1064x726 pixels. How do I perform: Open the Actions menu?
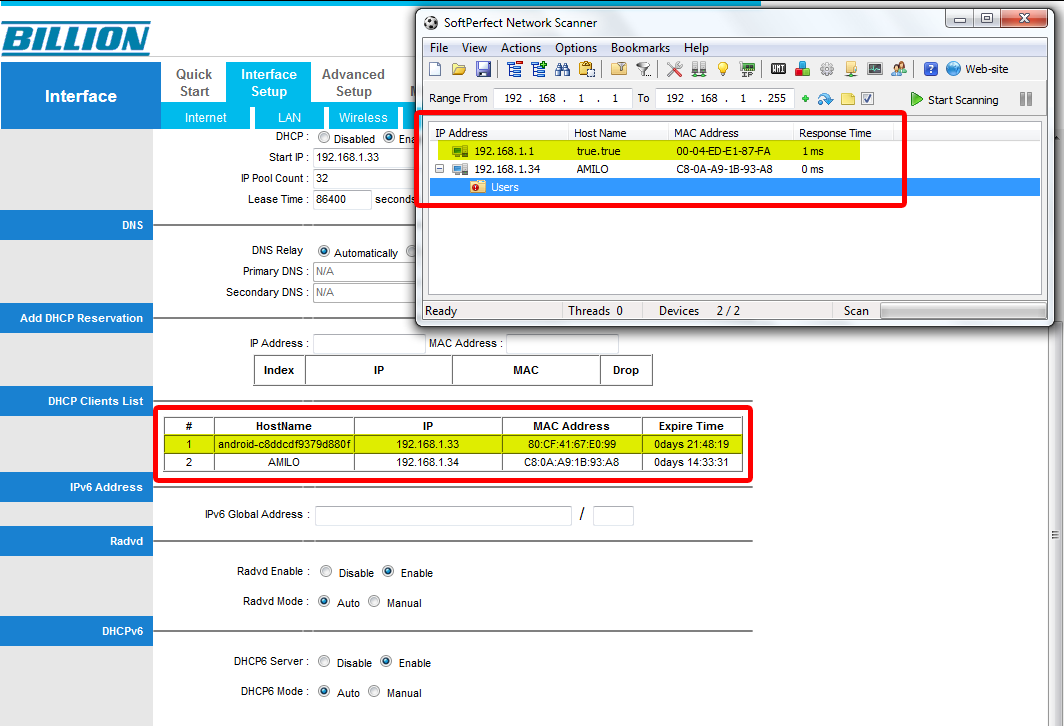(520, 47)
